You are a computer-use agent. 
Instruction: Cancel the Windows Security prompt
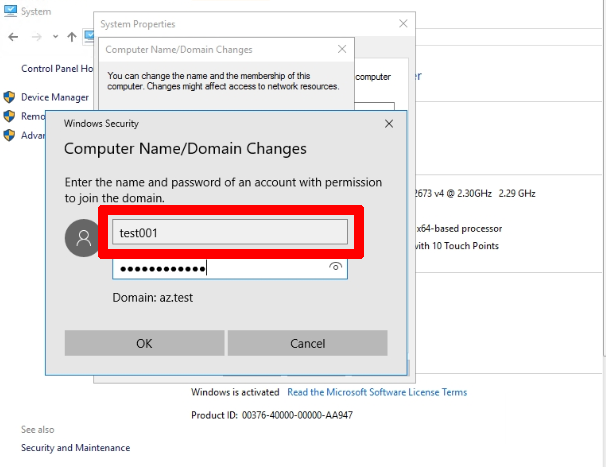tap(307, 343)
